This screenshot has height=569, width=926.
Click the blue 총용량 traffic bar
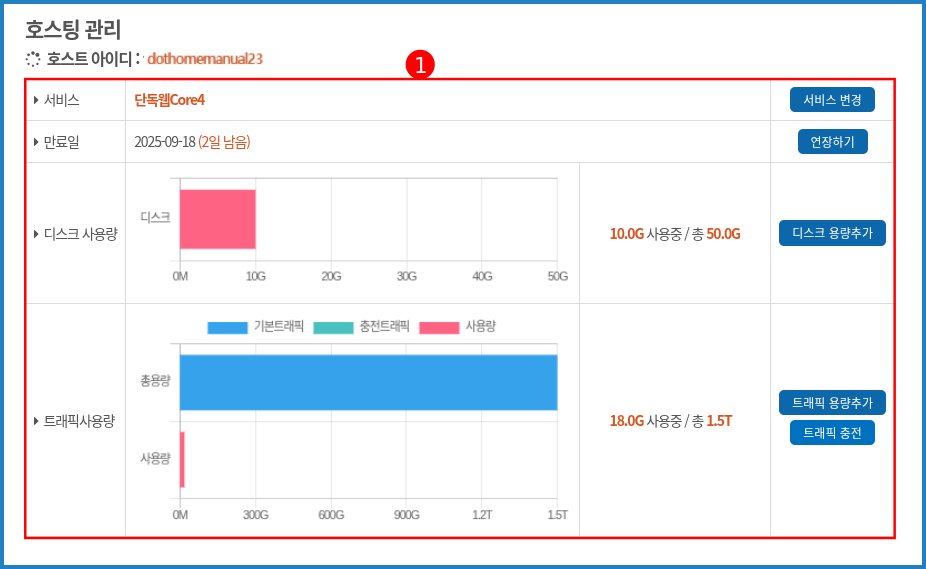(x=368, y=382)
